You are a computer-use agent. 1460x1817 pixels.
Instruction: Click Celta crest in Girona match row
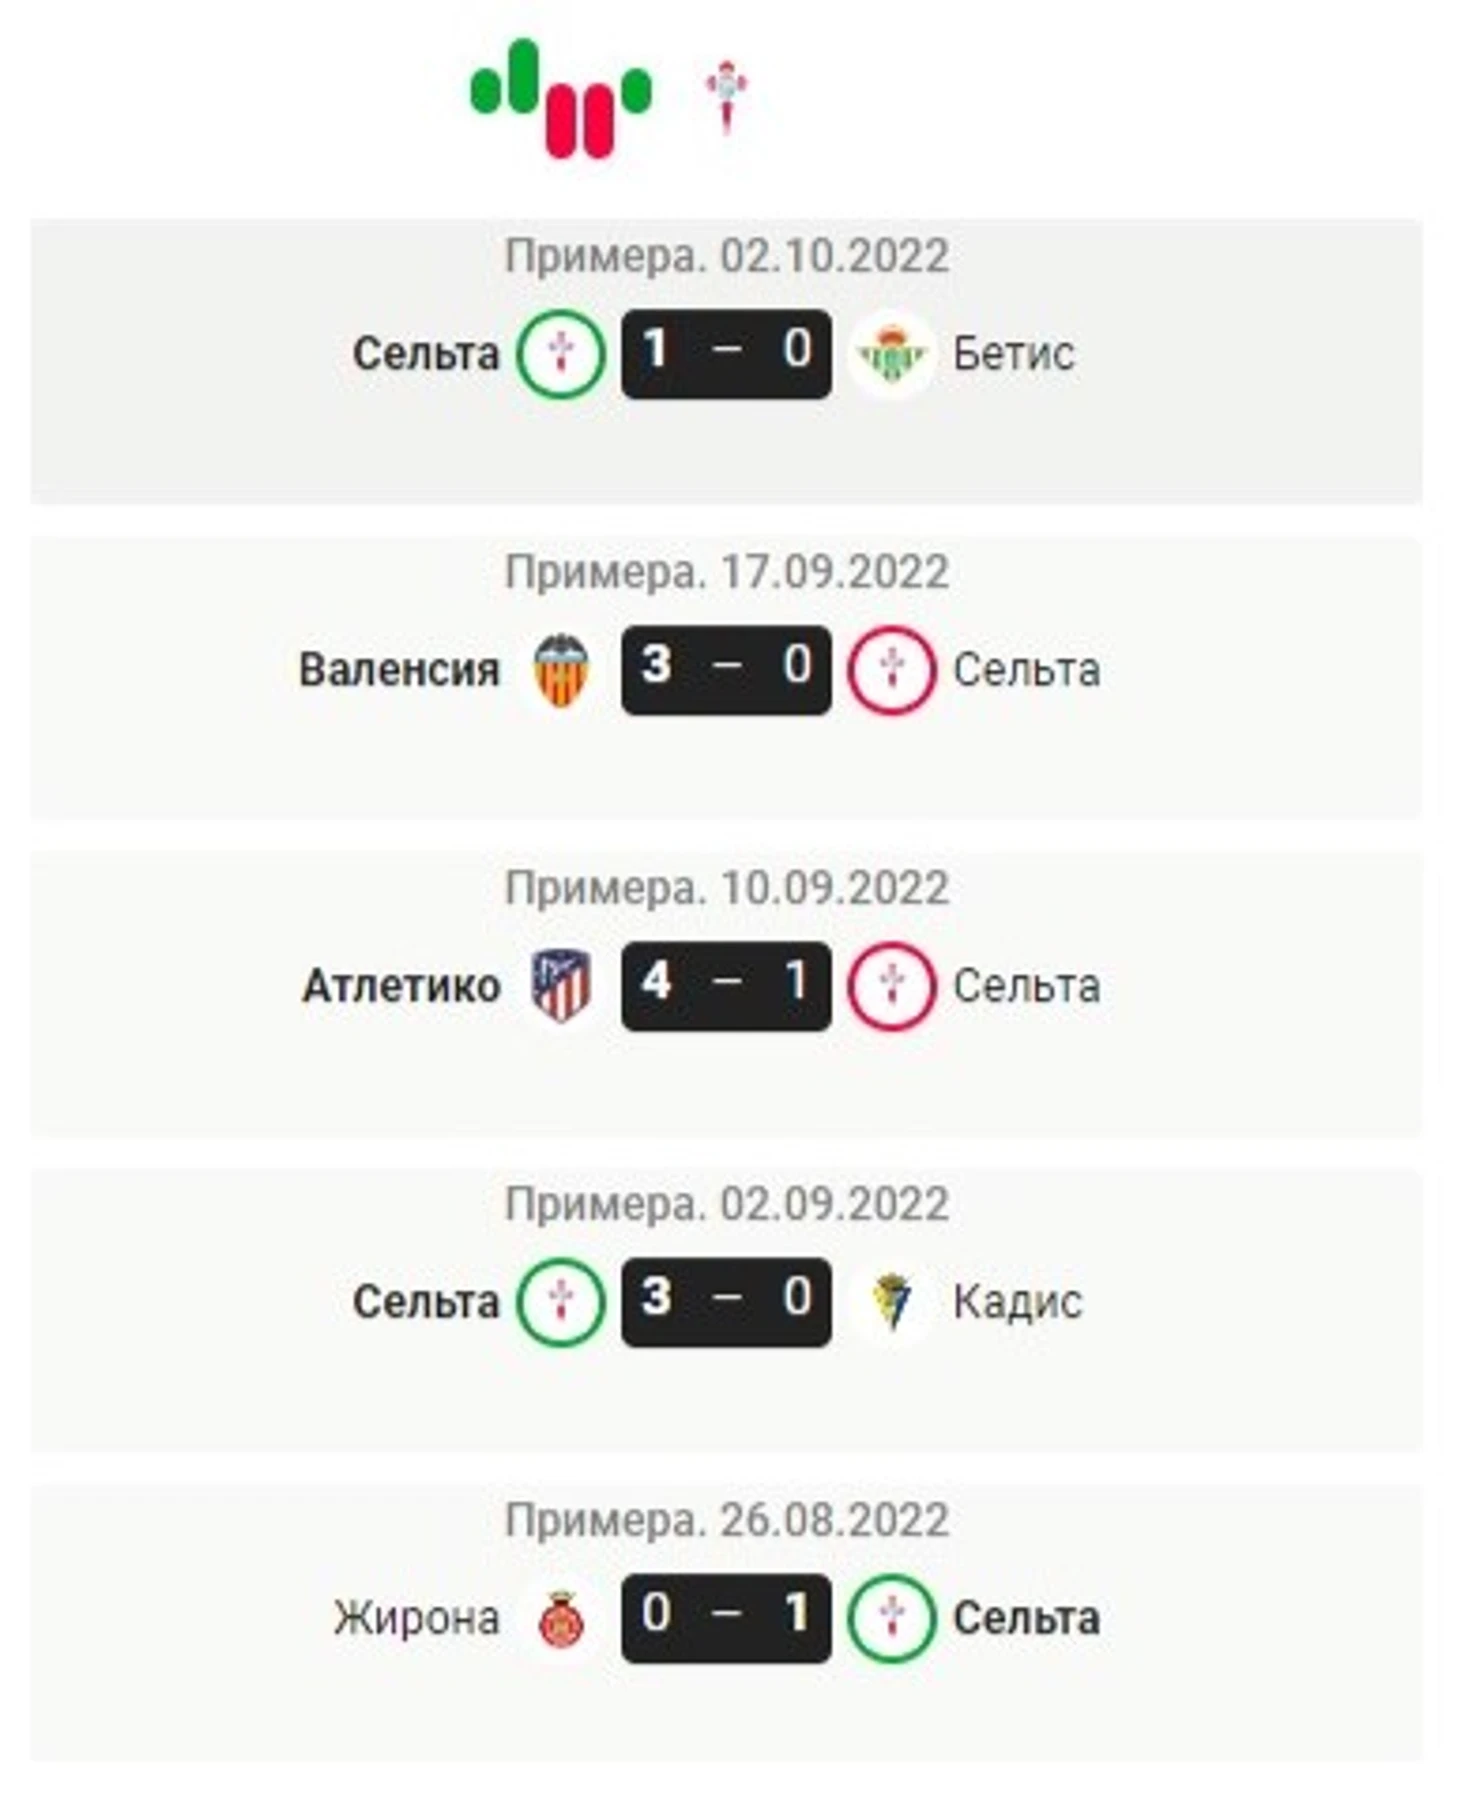892,1618
